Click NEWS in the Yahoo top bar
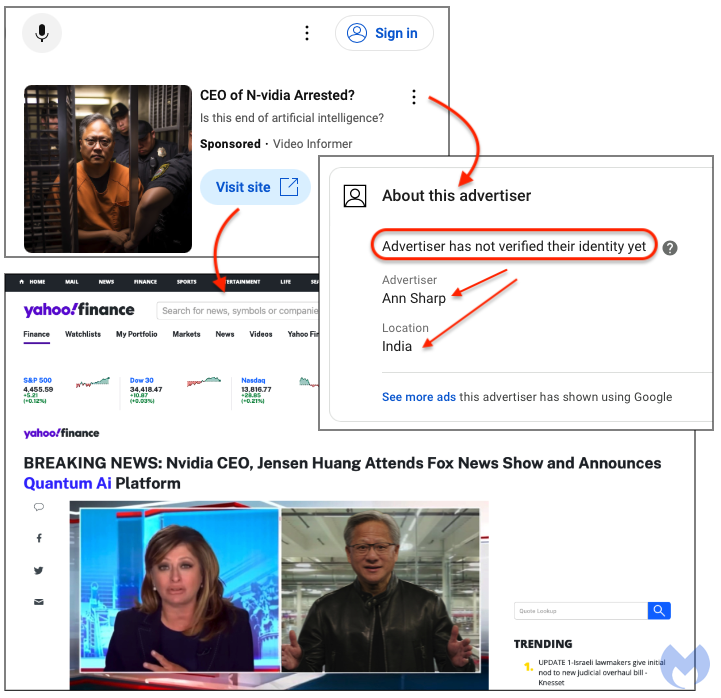Screen dimensions: 721x698 [x=106, y=282]
